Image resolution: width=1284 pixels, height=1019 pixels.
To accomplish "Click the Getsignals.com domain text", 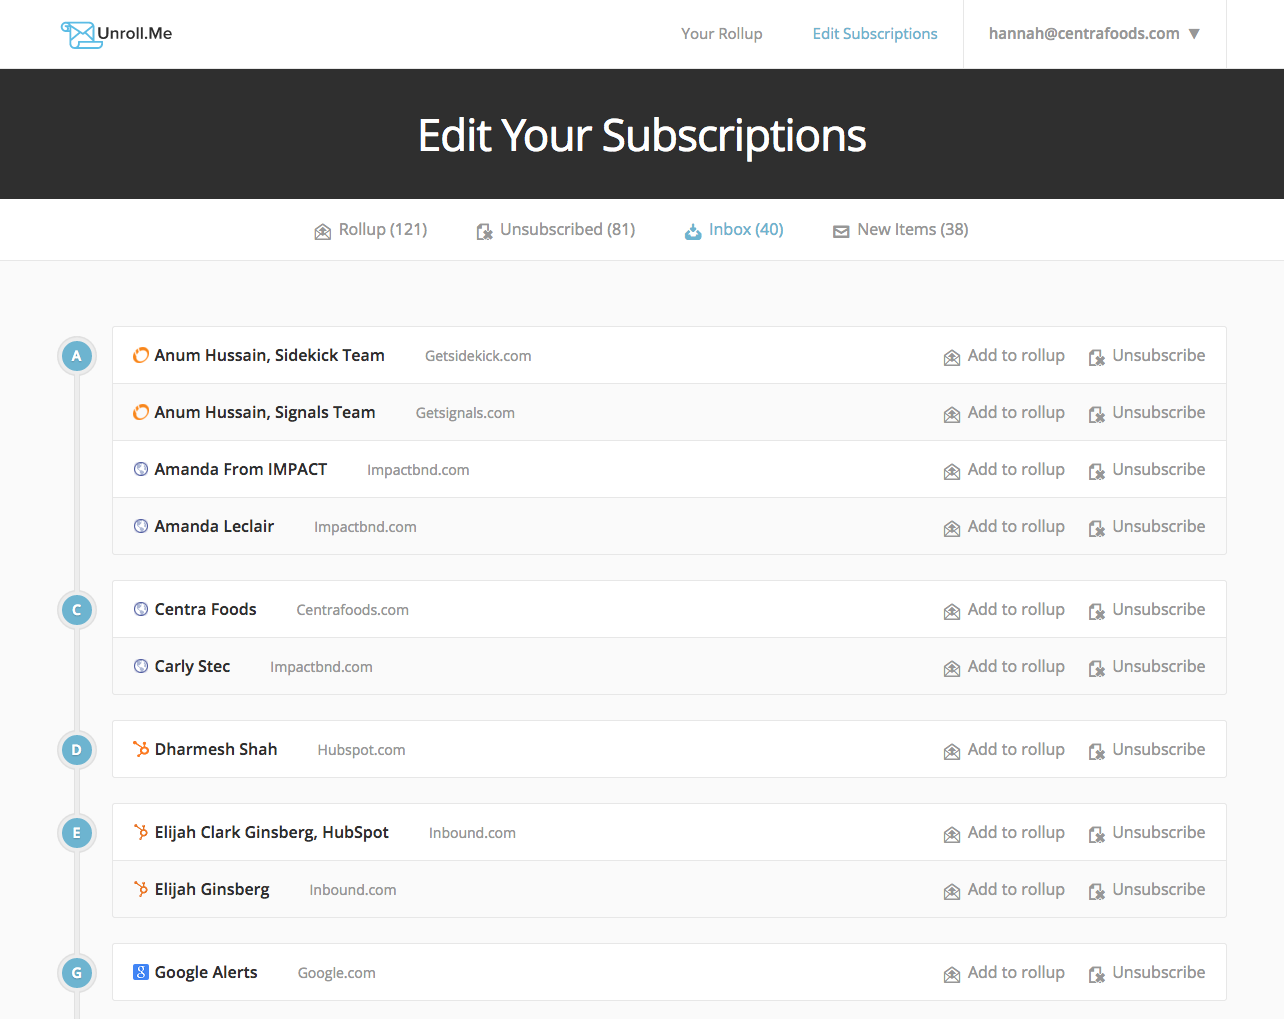I will (465, 414).
